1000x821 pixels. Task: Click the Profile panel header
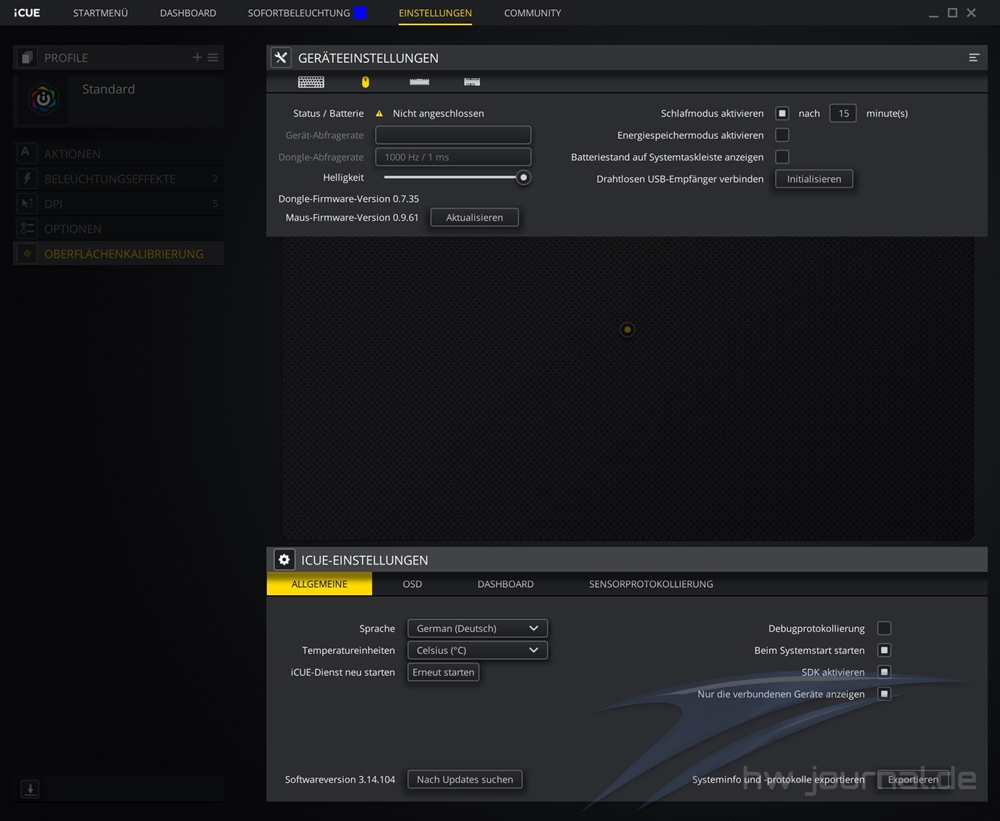click(x=118, y=57)
